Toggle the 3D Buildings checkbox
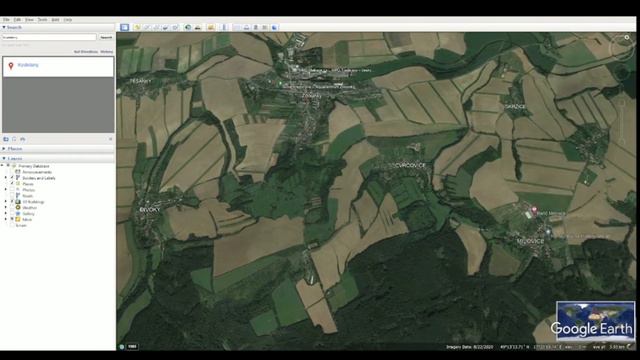Viewport: 640px width, 360px height. click(12, 202)
